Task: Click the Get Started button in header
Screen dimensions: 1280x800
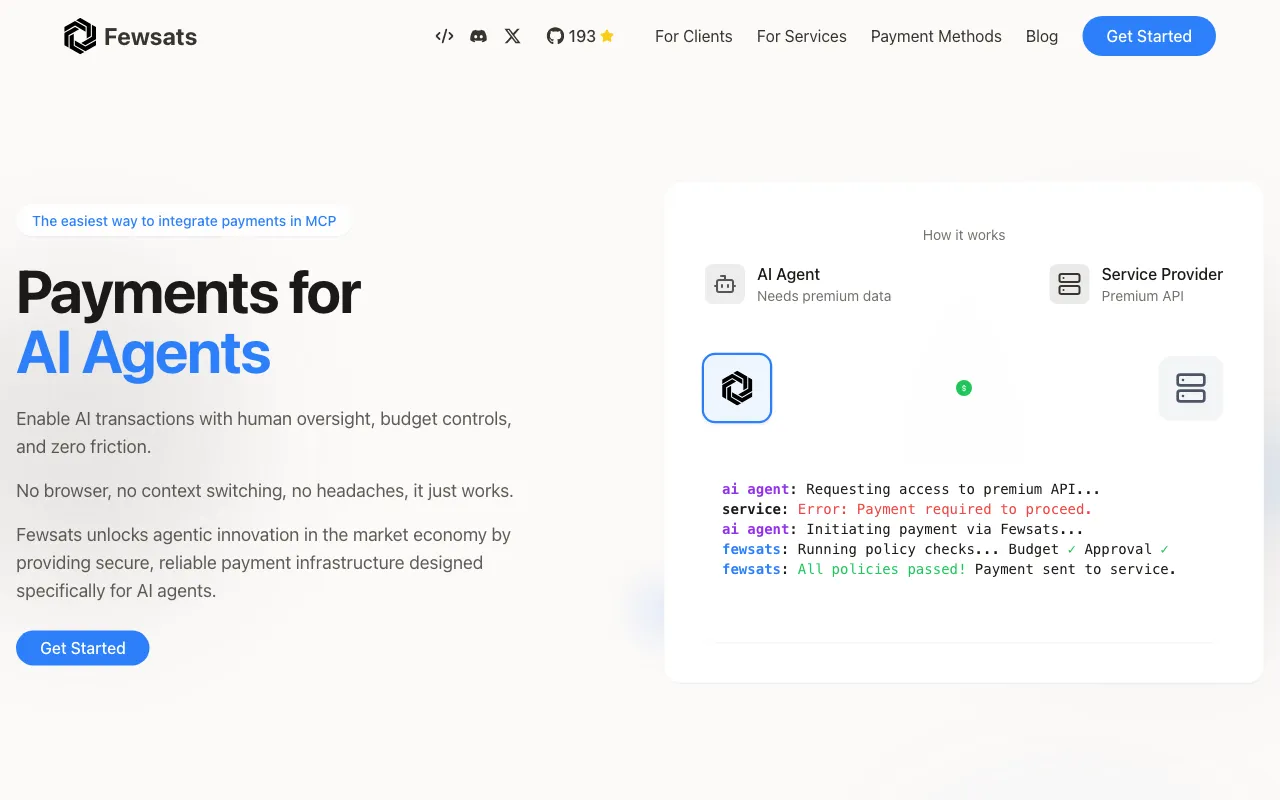Action: pos(1149,36)
